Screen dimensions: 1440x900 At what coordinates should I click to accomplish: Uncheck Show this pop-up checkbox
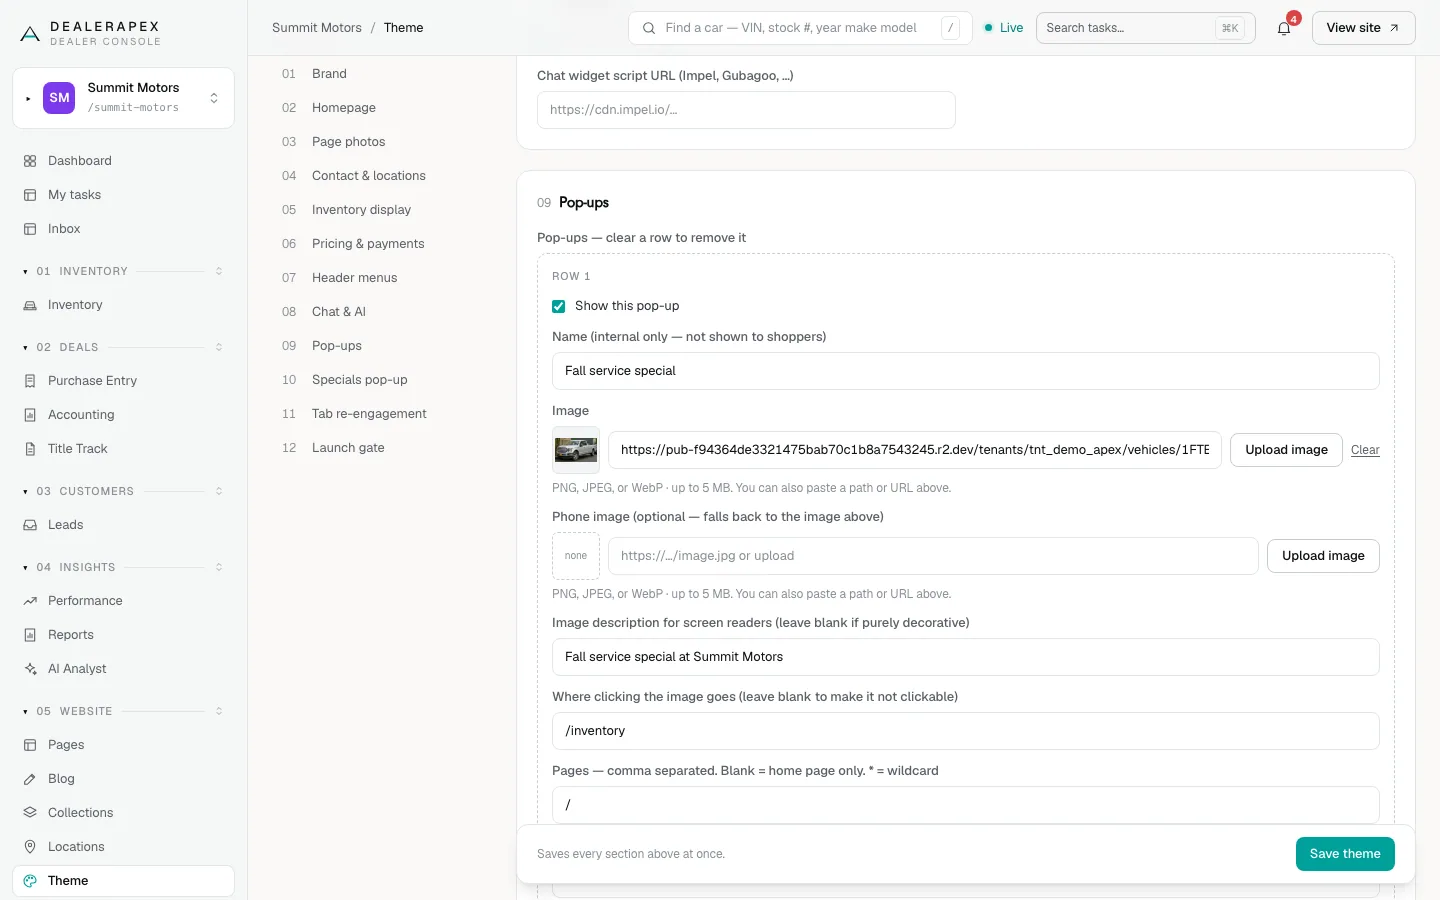click(559, 306)
